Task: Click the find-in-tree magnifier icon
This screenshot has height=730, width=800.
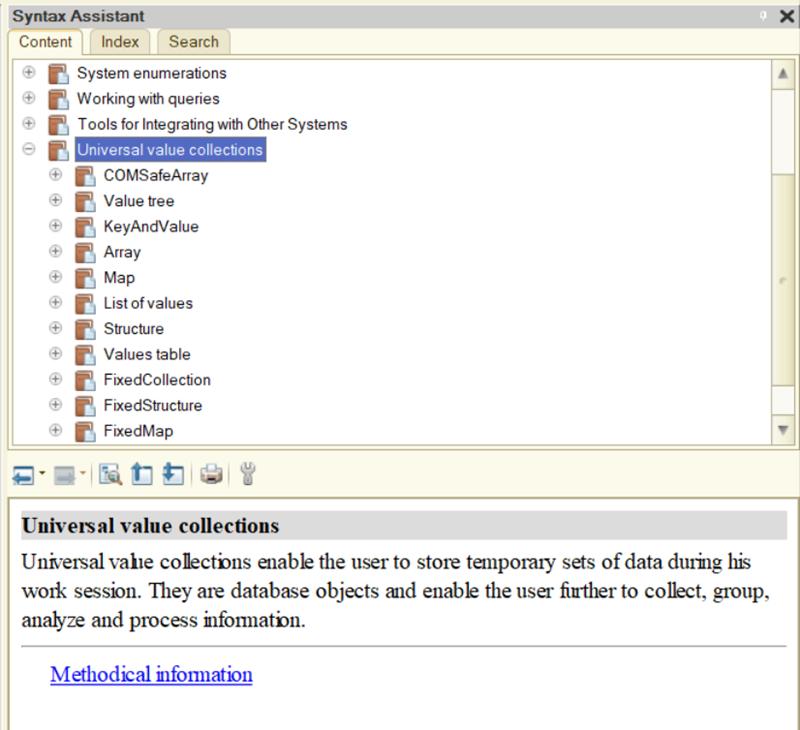Action: point(110,476)
